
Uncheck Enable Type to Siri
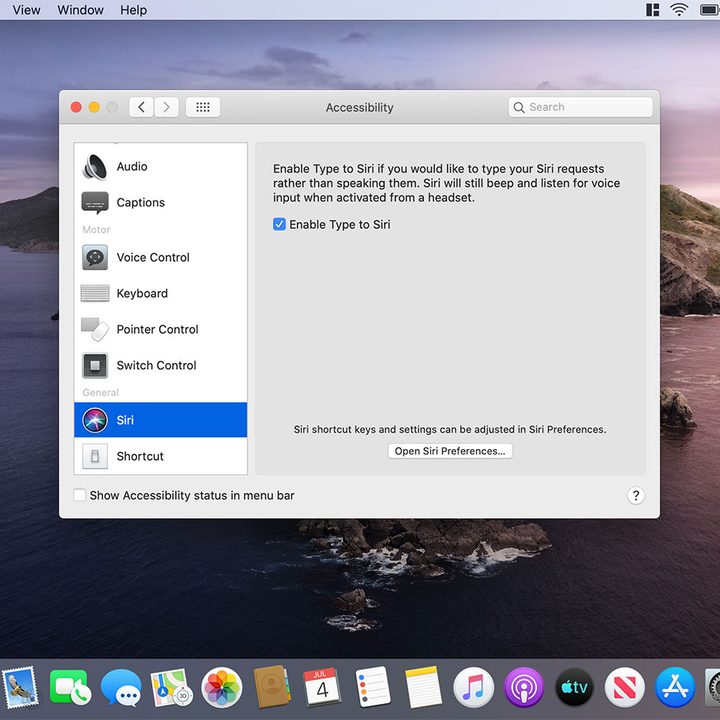[279, 224]
